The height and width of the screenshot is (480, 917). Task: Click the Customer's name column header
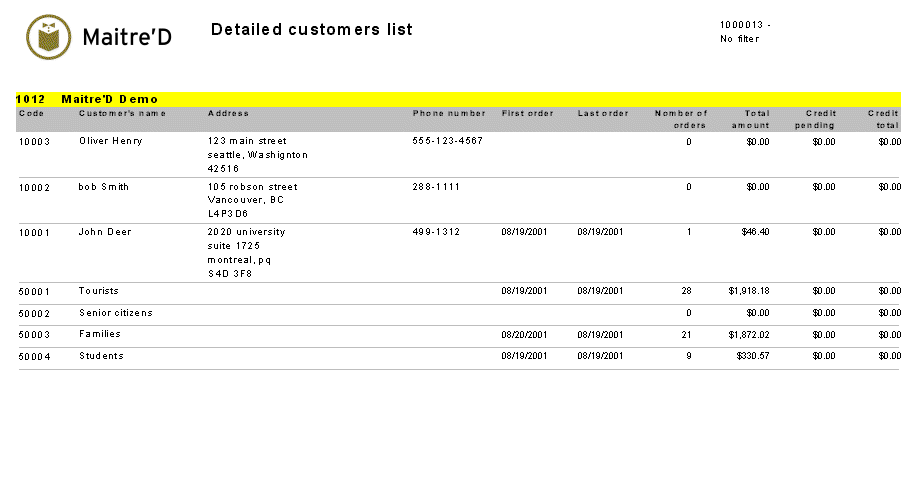(122, 113)
